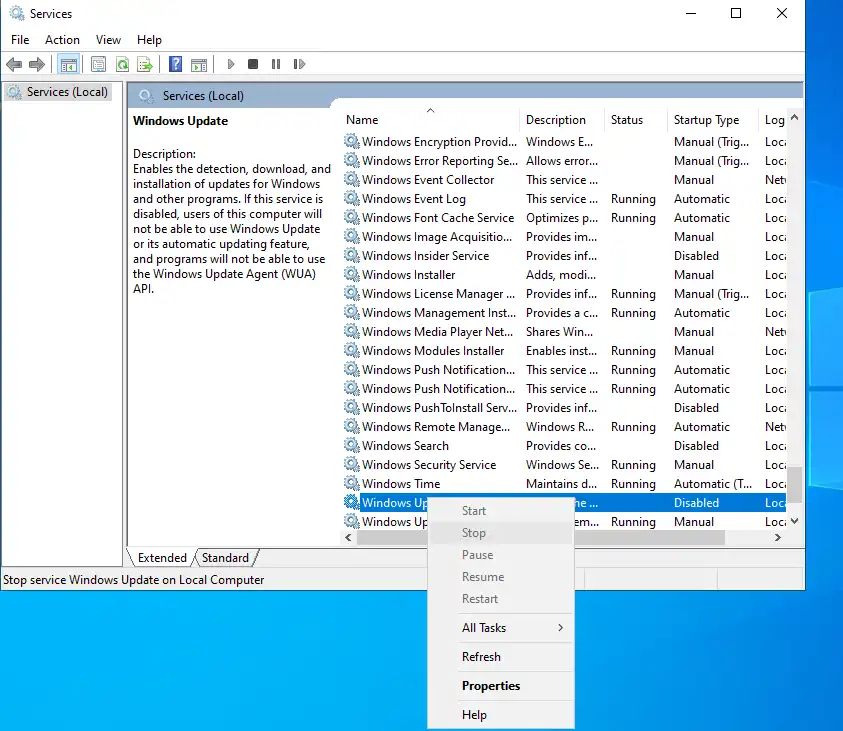This screenshot has width=843, height=731.
Task: Toggle the Show/Hide Console Tree toolbar icon
Action: point(68,64)
